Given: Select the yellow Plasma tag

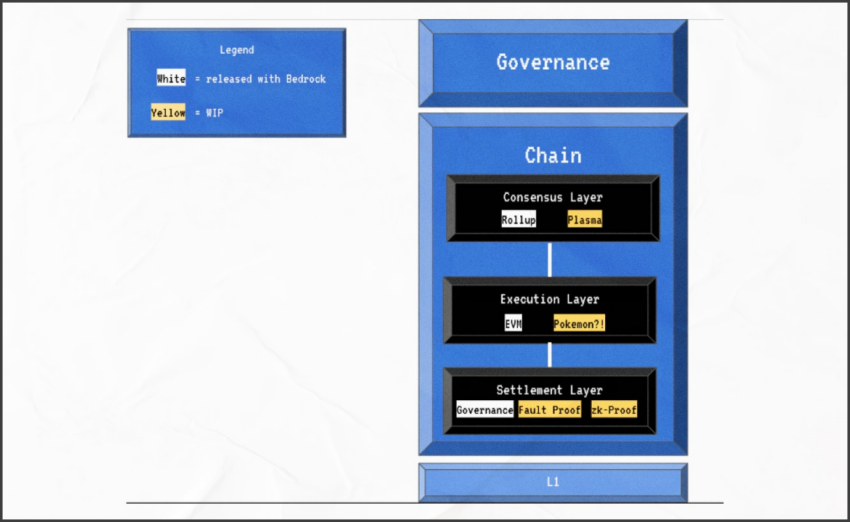Looking at the screenshot, I should (x=584, y=219).
